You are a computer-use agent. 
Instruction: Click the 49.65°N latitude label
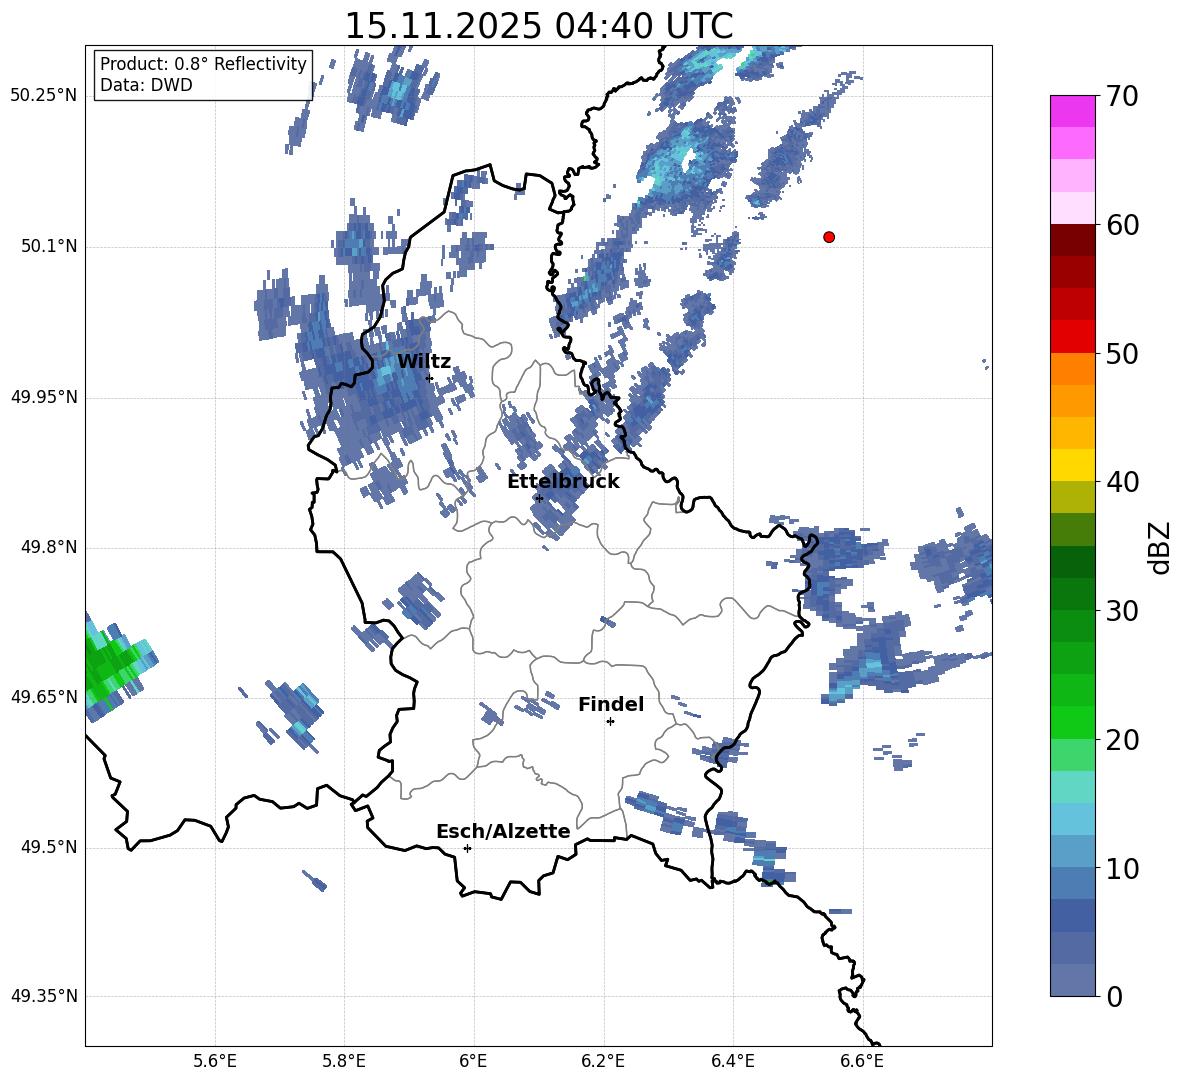44,696
